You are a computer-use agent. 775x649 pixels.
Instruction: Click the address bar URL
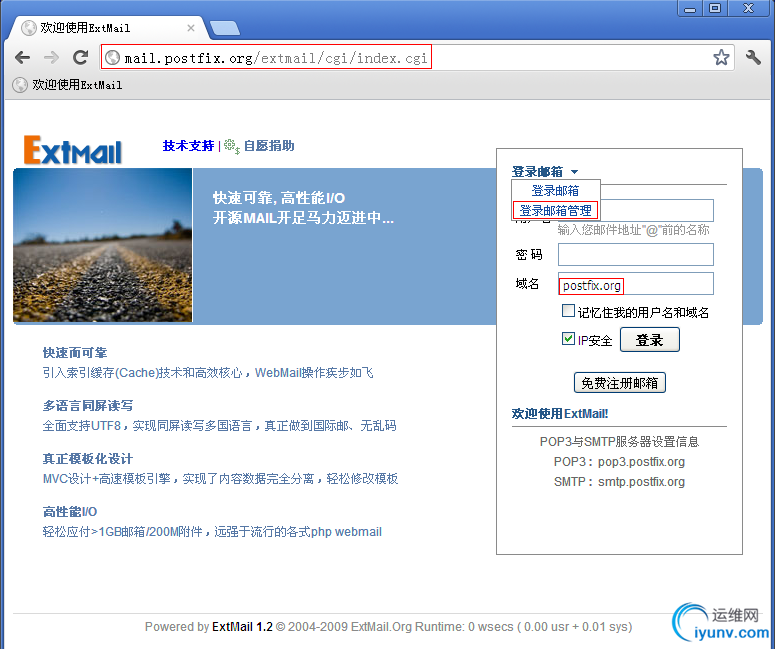tap(276, 58)
